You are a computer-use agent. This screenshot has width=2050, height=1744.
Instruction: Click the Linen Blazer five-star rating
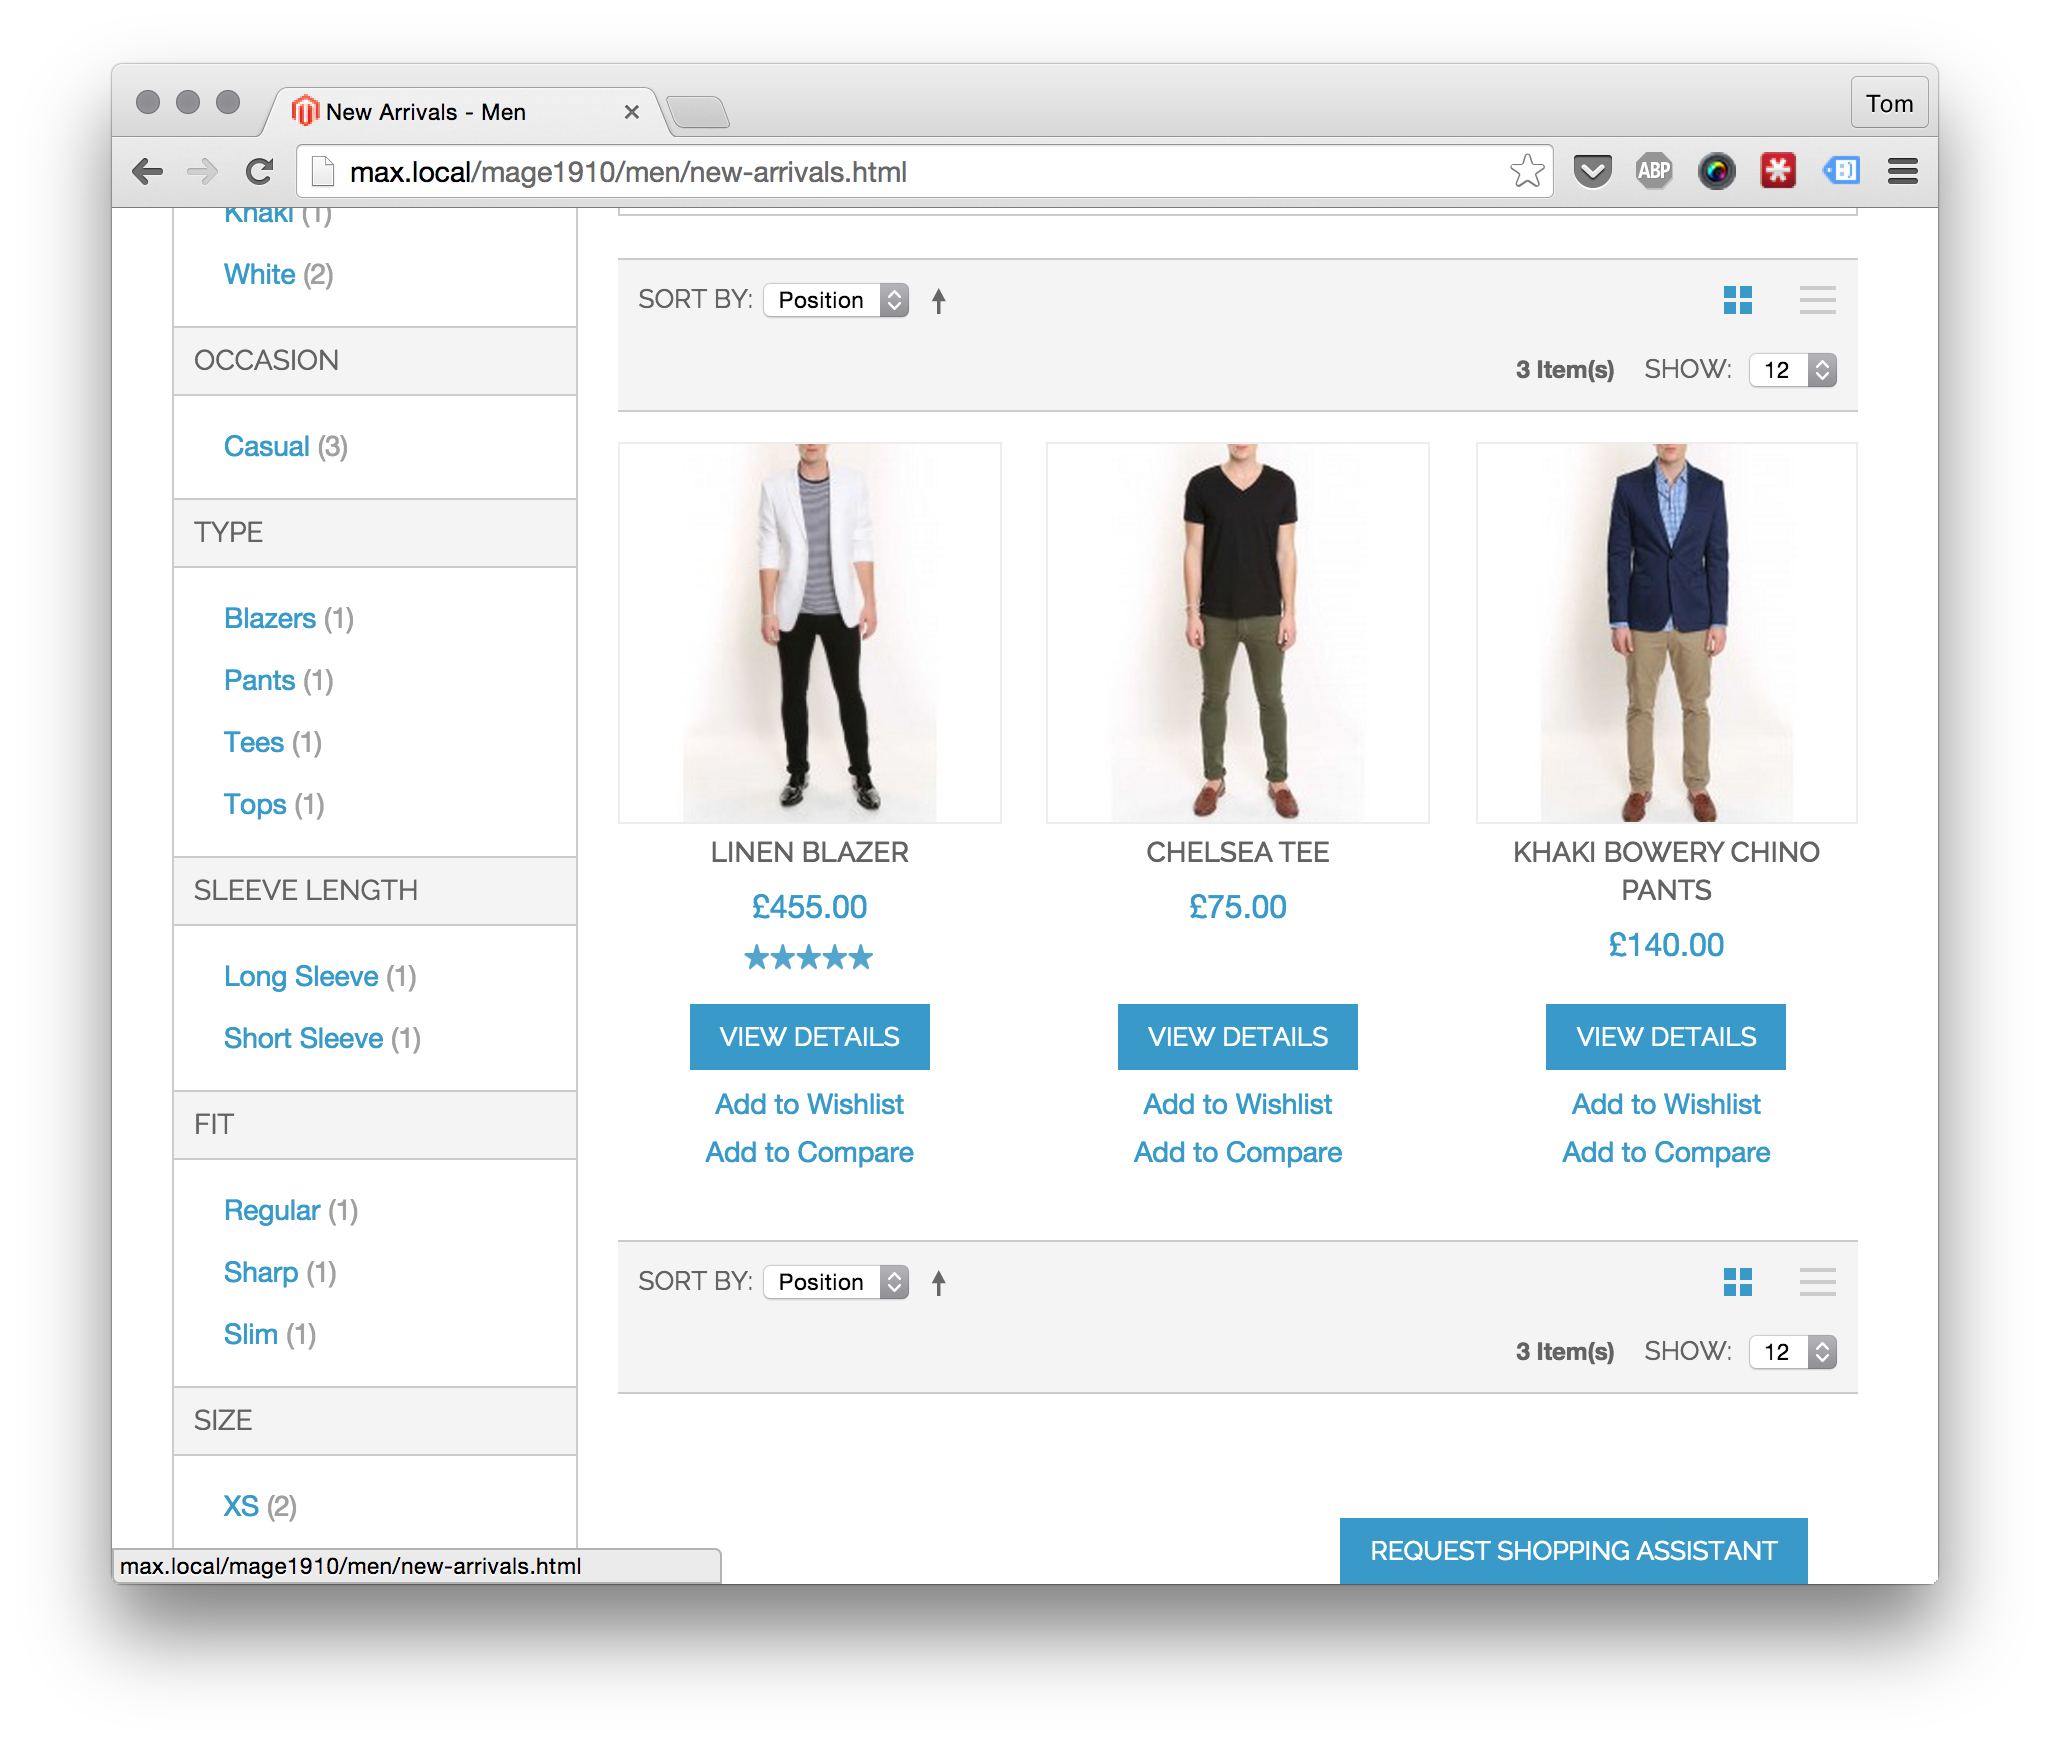point(809,958)
